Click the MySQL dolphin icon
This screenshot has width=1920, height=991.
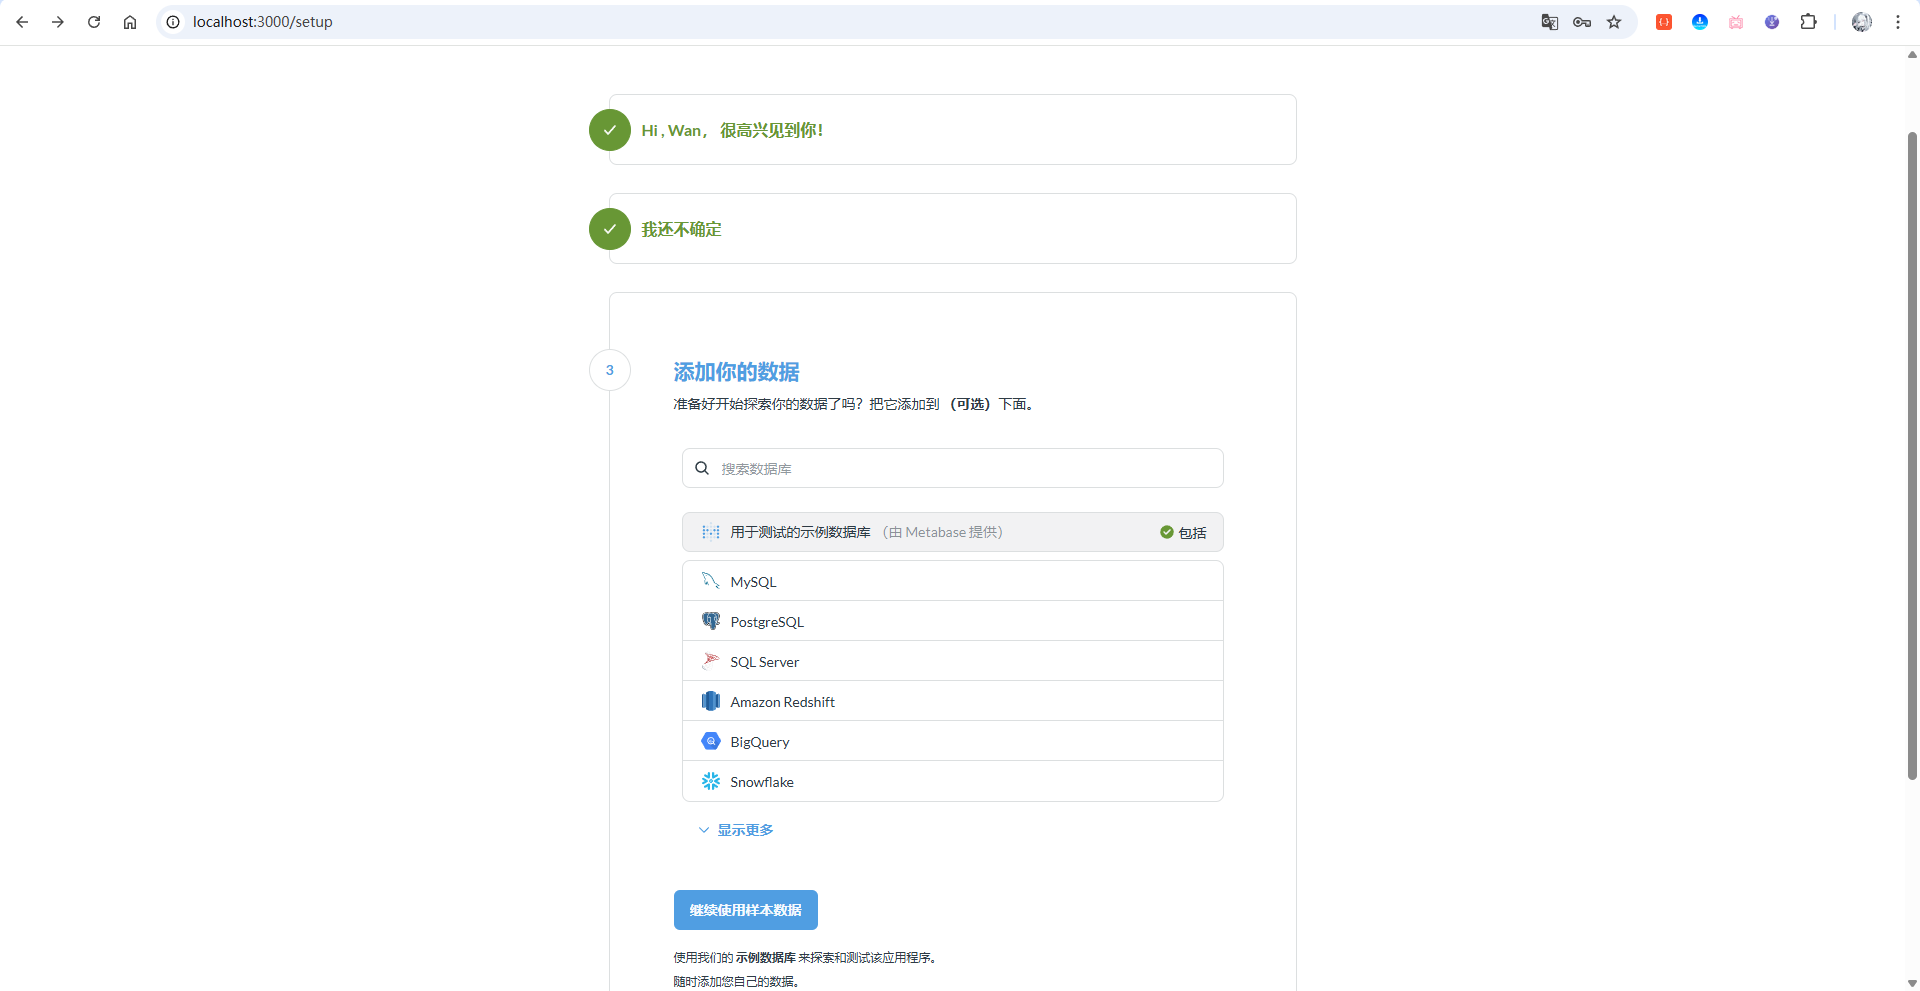tap(710, 581)
